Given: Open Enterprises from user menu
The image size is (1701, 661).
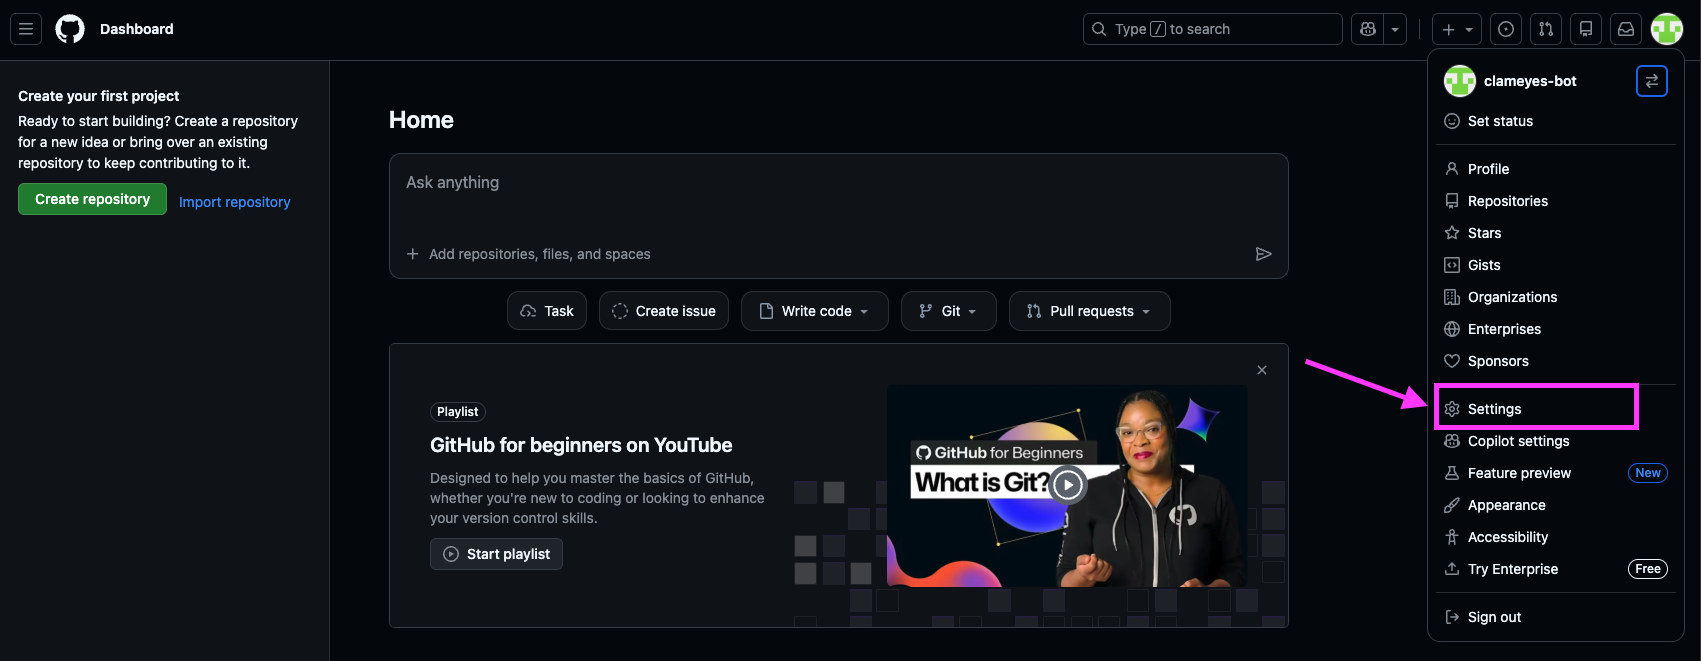Looking at the screenshot, I should pos(1555,329).
